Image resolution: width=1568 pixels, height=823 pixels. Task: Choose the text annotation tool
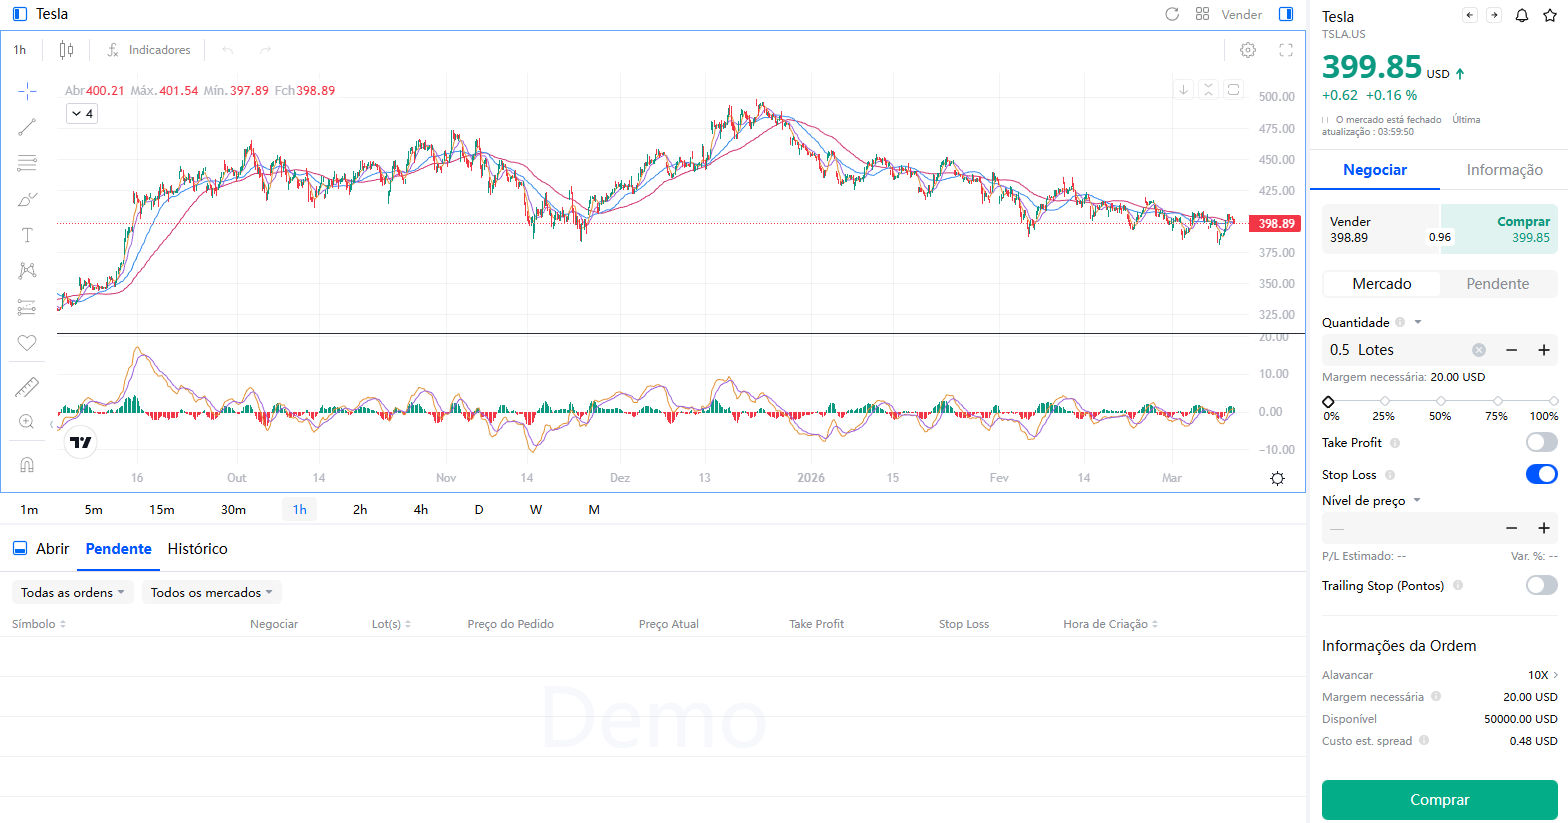(27, 235)
